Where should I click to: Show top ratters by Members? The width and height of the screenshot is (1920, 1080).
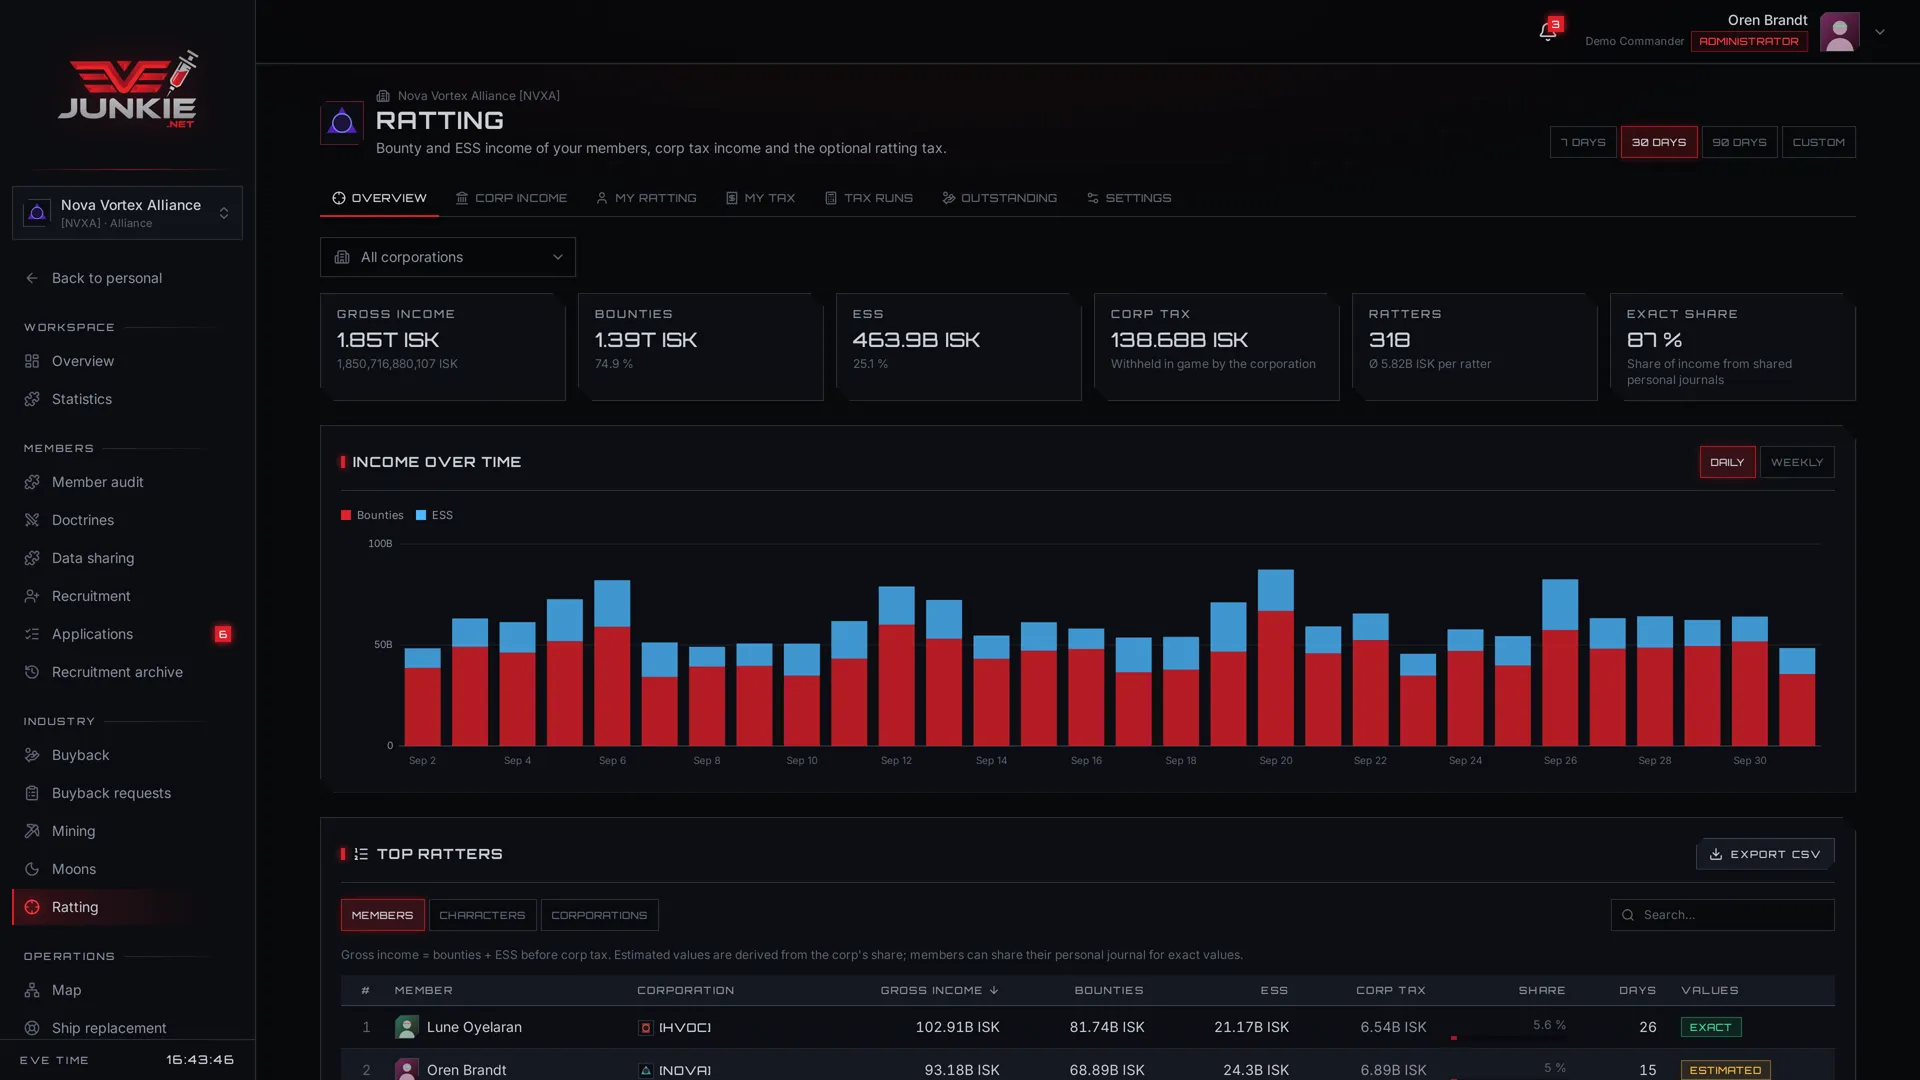pos(382,915)
